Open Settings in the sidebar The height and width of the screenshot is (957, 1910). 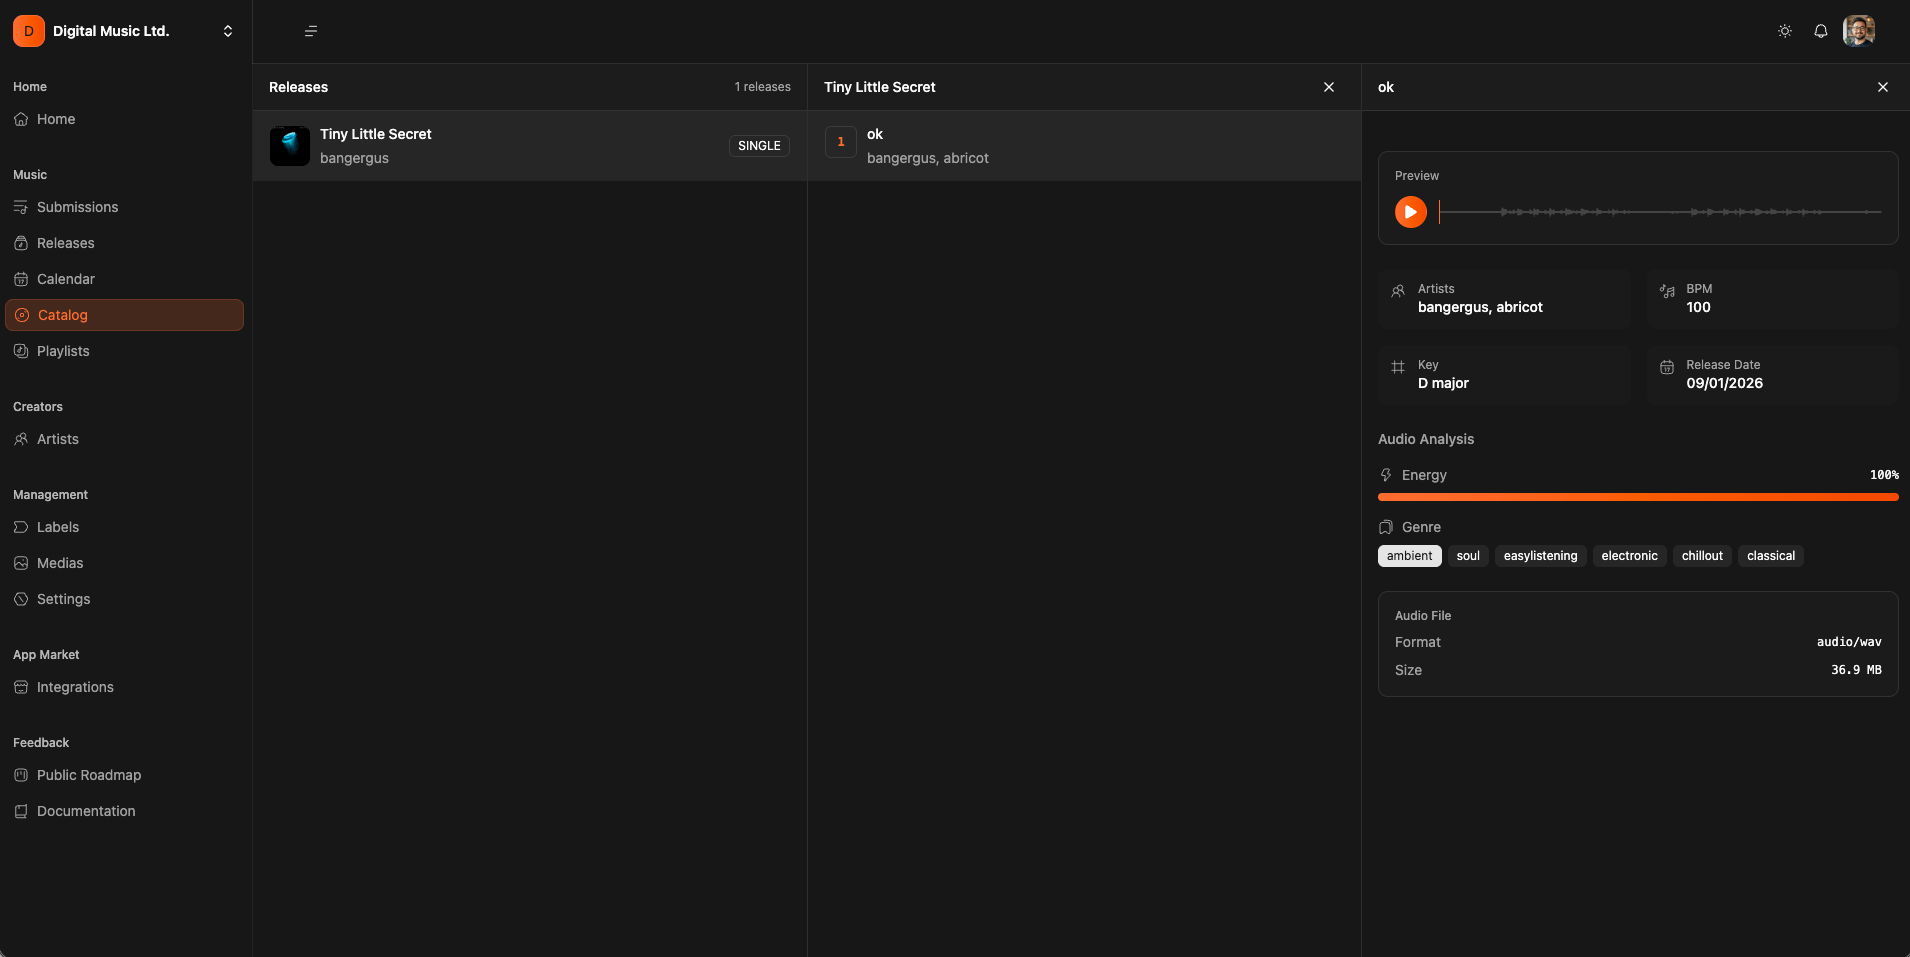click(124, 599)
